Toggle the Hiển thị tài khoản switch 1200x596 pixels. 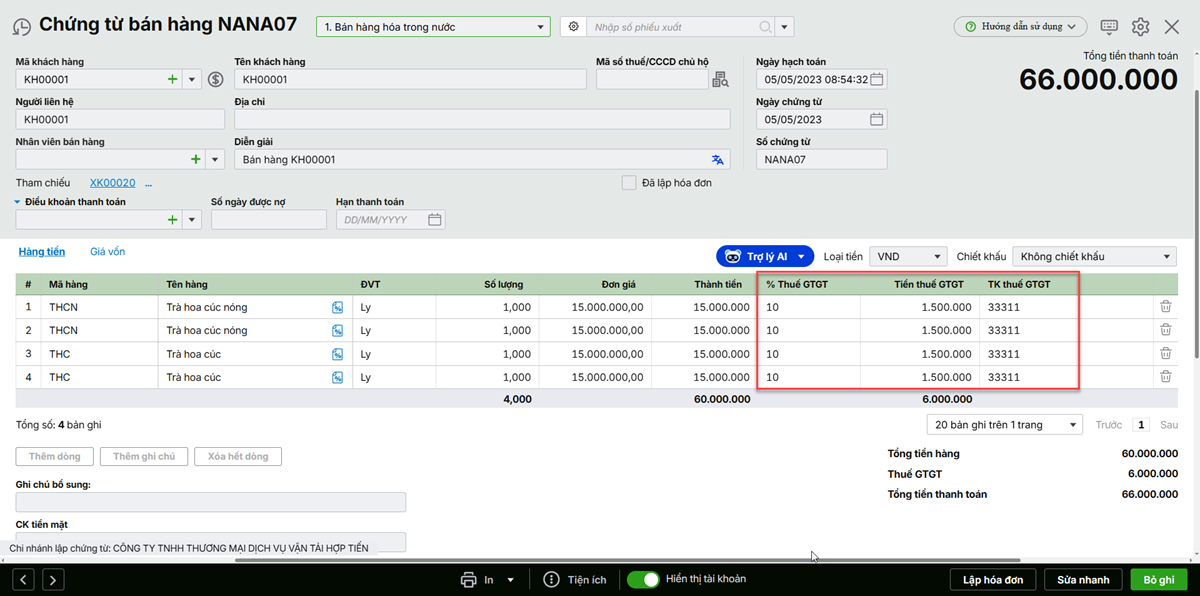click(x=644, y=580)
